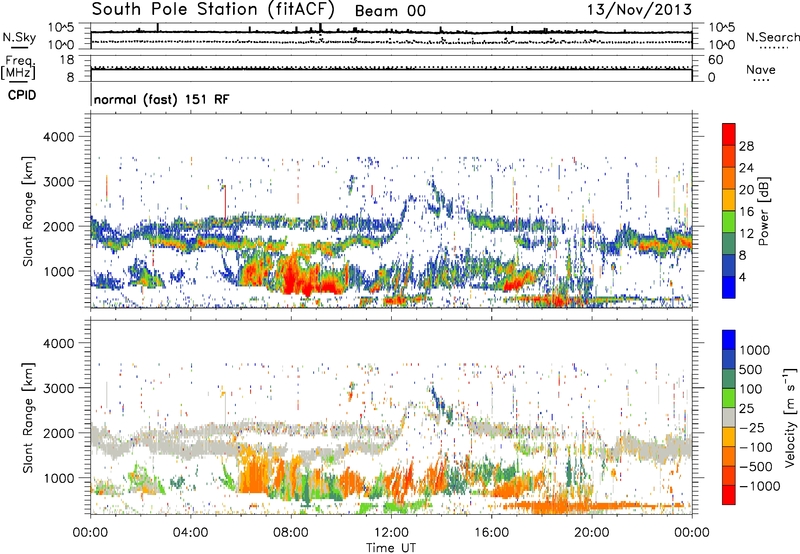The height and width of the screenshot is (554, 800).
Task: Click the '18' frequency tick label
Action: [x=67, y=60]
